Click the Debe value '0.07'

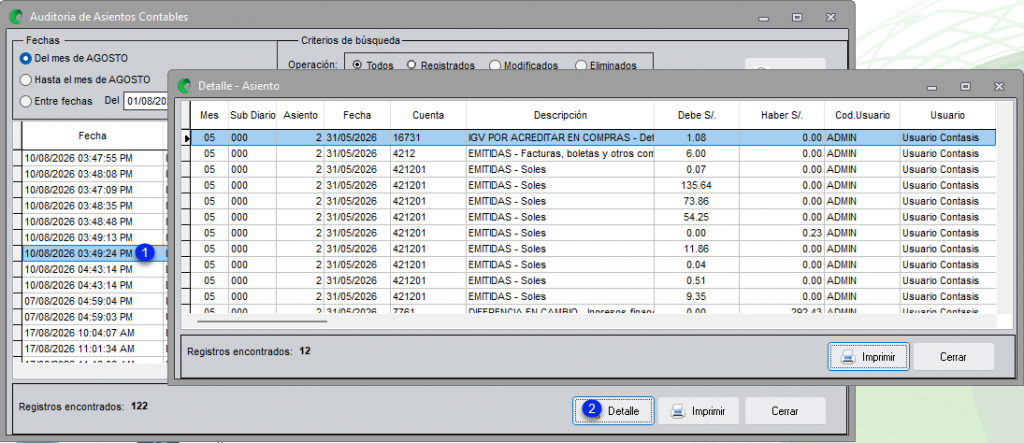click(x=697, y=169)
